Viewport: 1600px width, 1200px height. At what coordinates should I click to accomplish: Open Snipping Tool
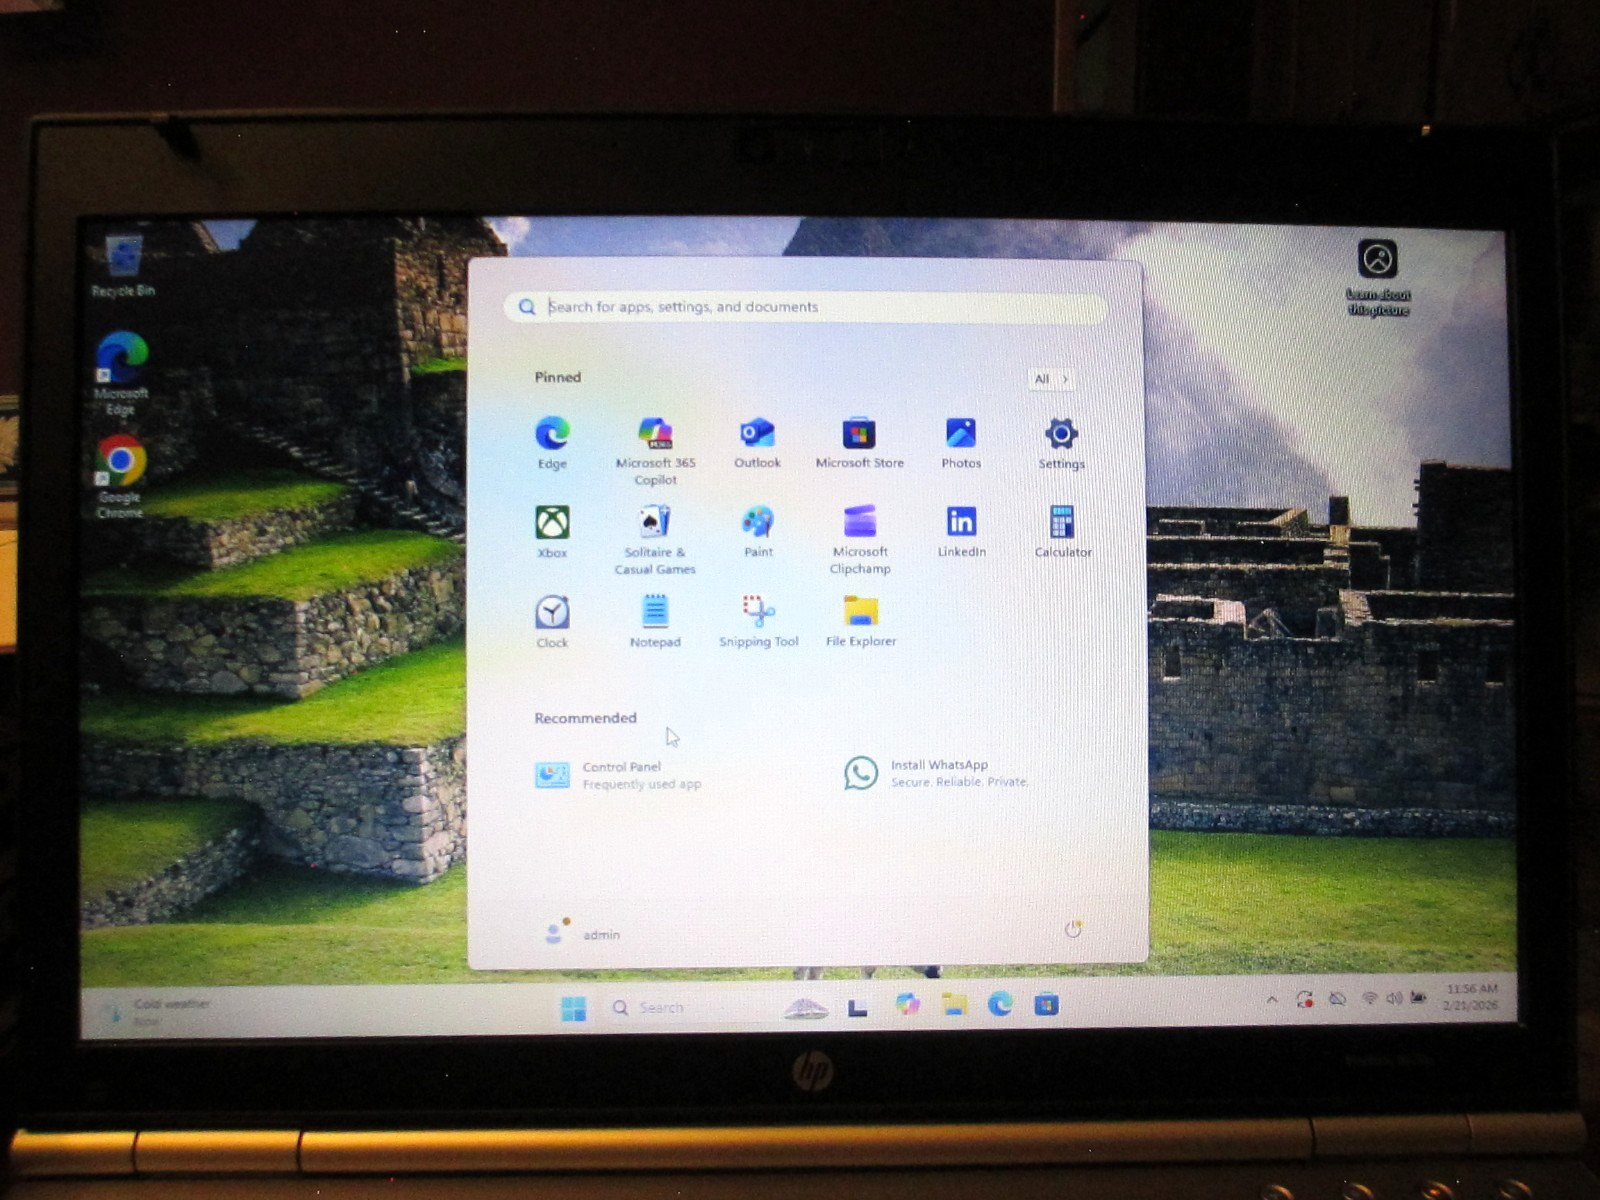pyautogui.click(x=758, y=622)
